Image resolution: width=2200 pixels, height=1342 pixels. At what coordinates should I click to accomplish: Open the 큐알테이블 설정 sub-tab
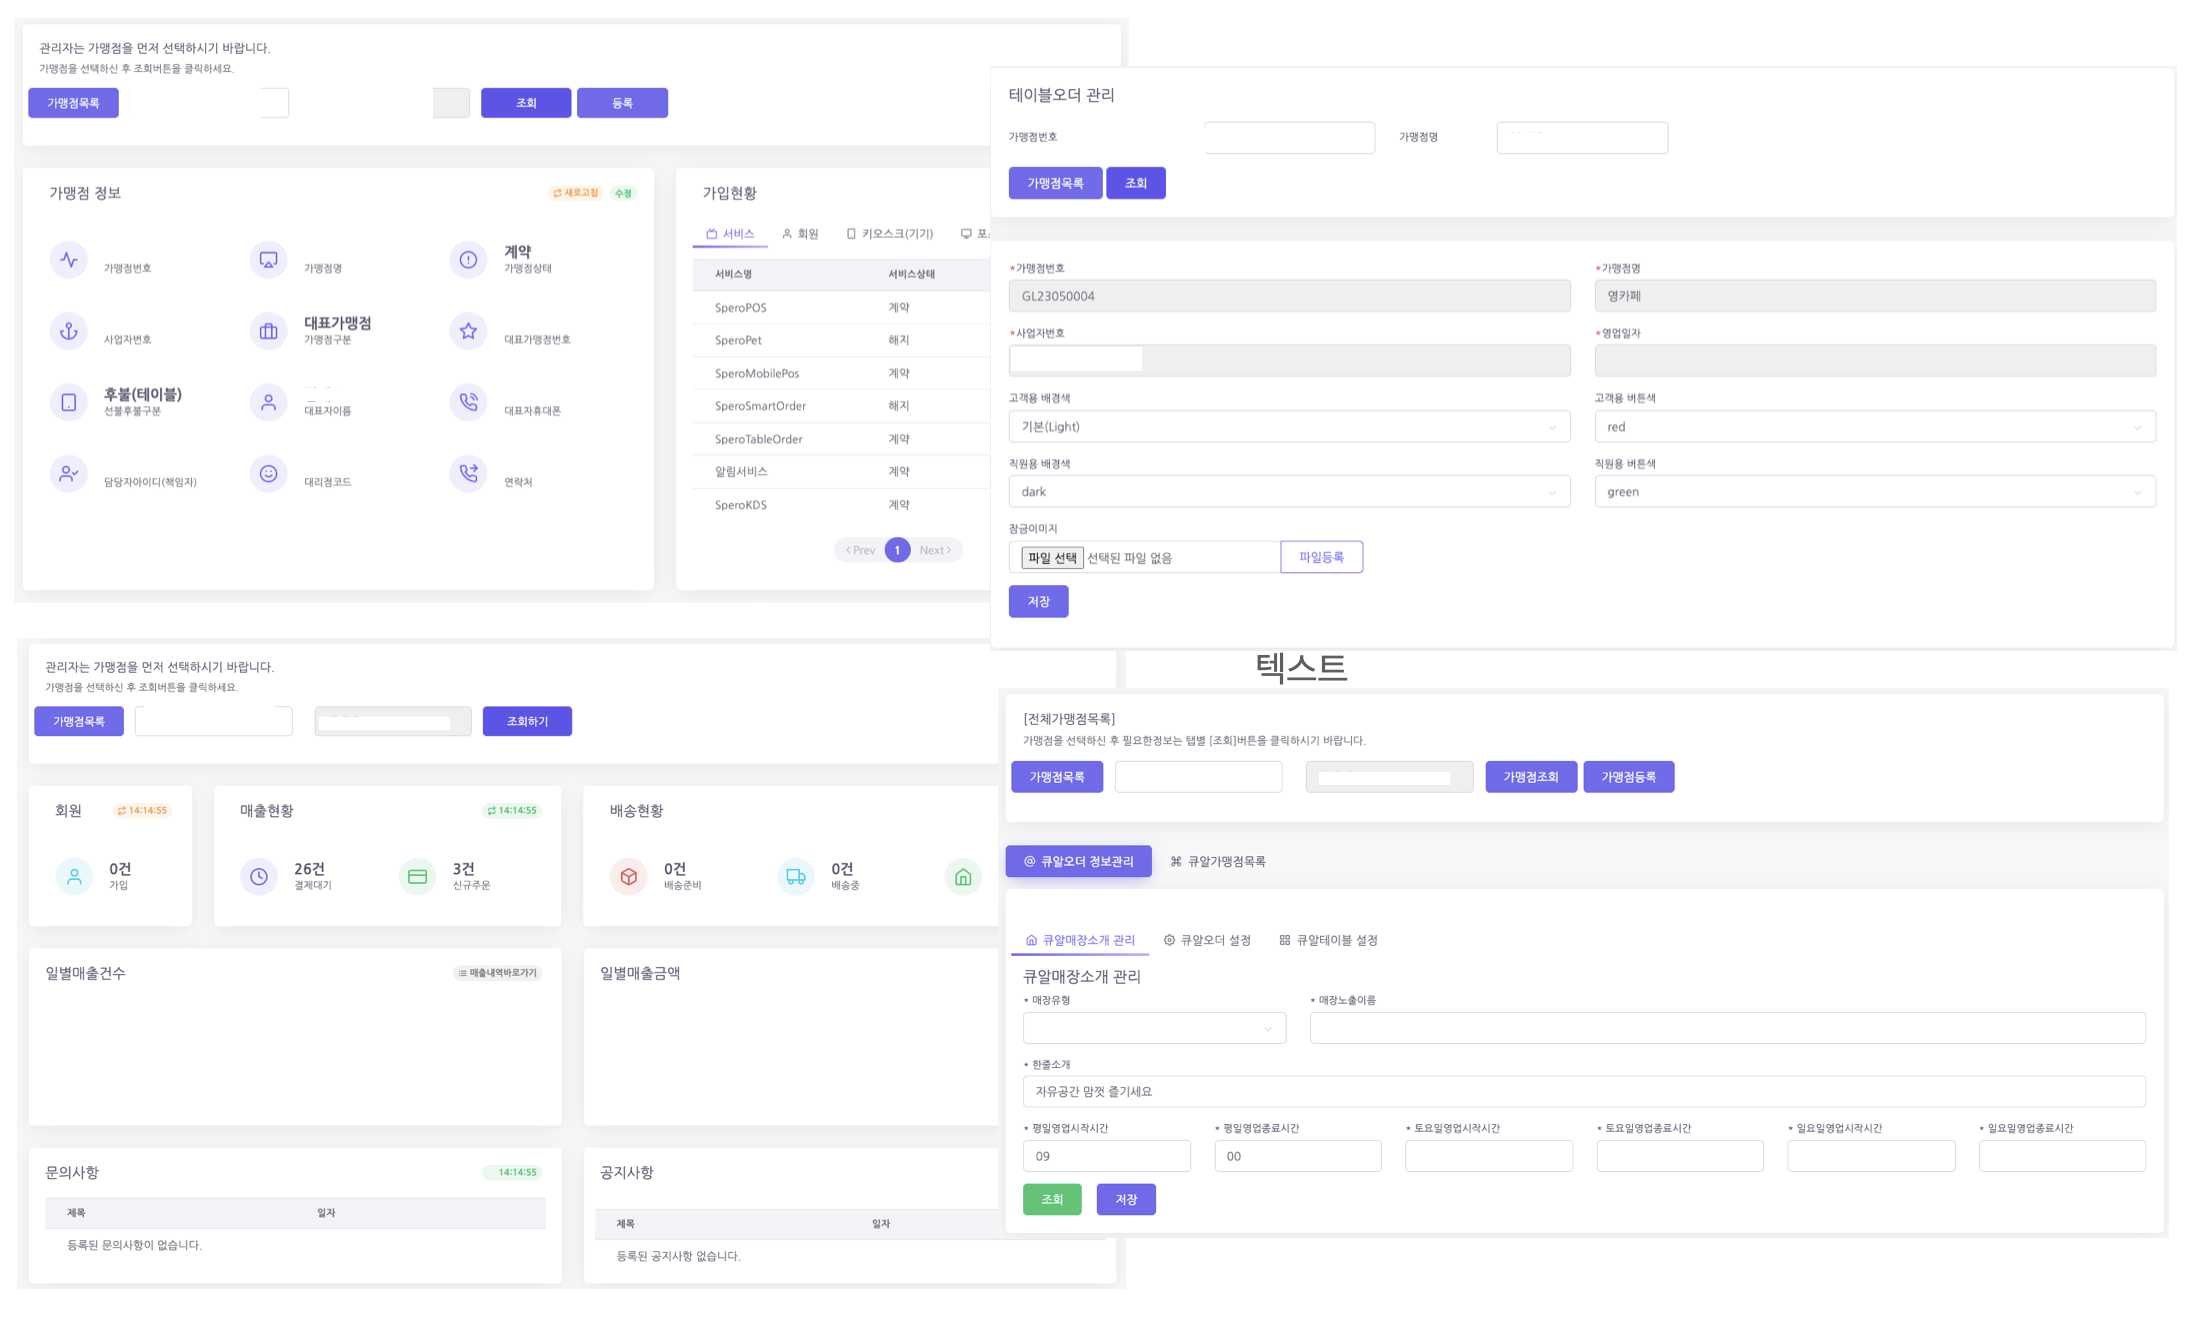click(x=1328, y=940)
